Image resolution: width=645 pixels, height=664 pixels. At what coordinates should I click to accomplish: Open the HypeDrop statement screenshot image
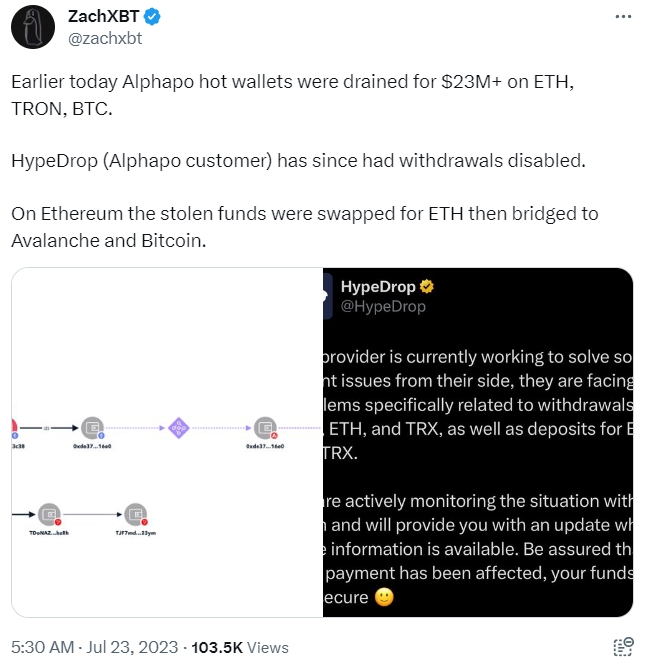click(478, 442)
